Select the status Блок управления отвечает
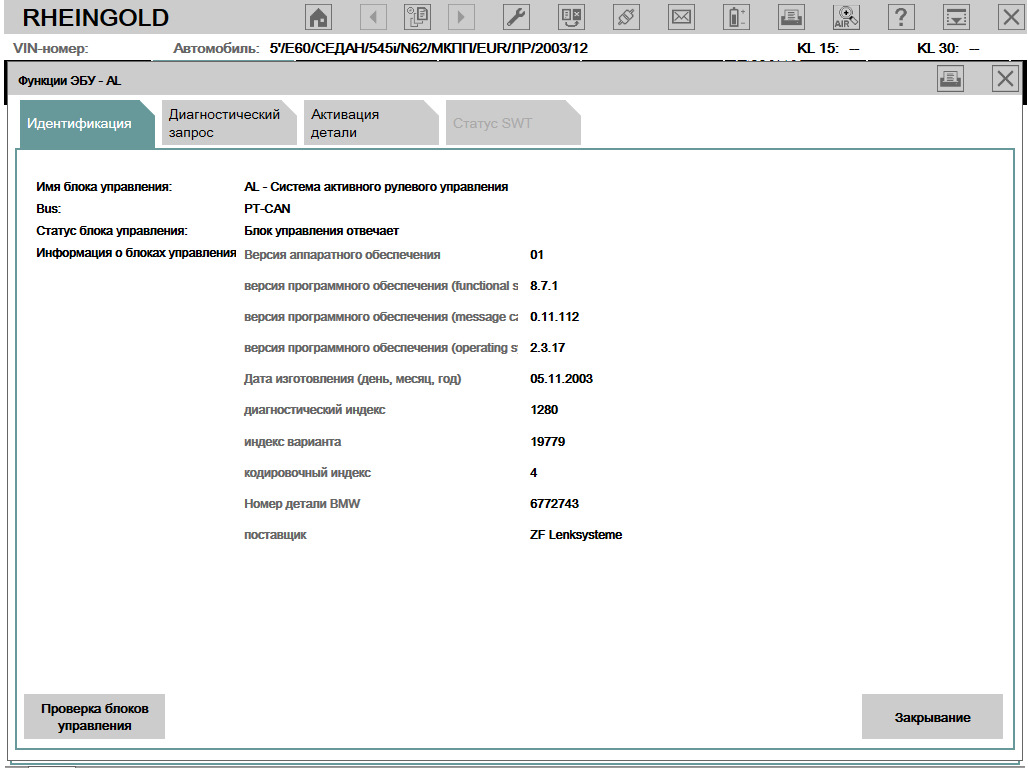Image resolution: width=1028 pixels, height=768 pixels. pyautogui.click(x=321, y=231)
